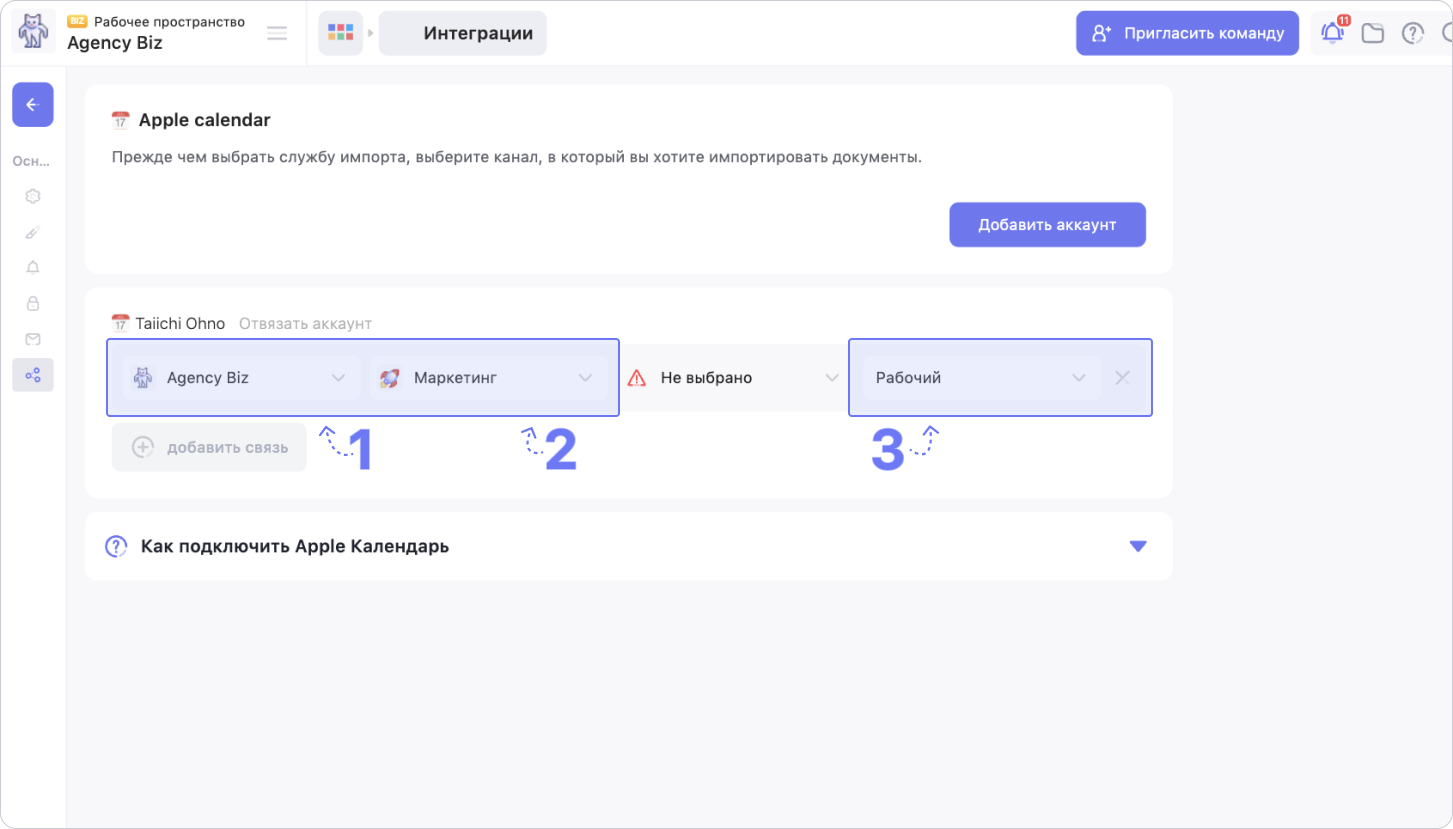
Task: Click the Интеграции breadcrumb tab
Action: click(x=477, y=33)
